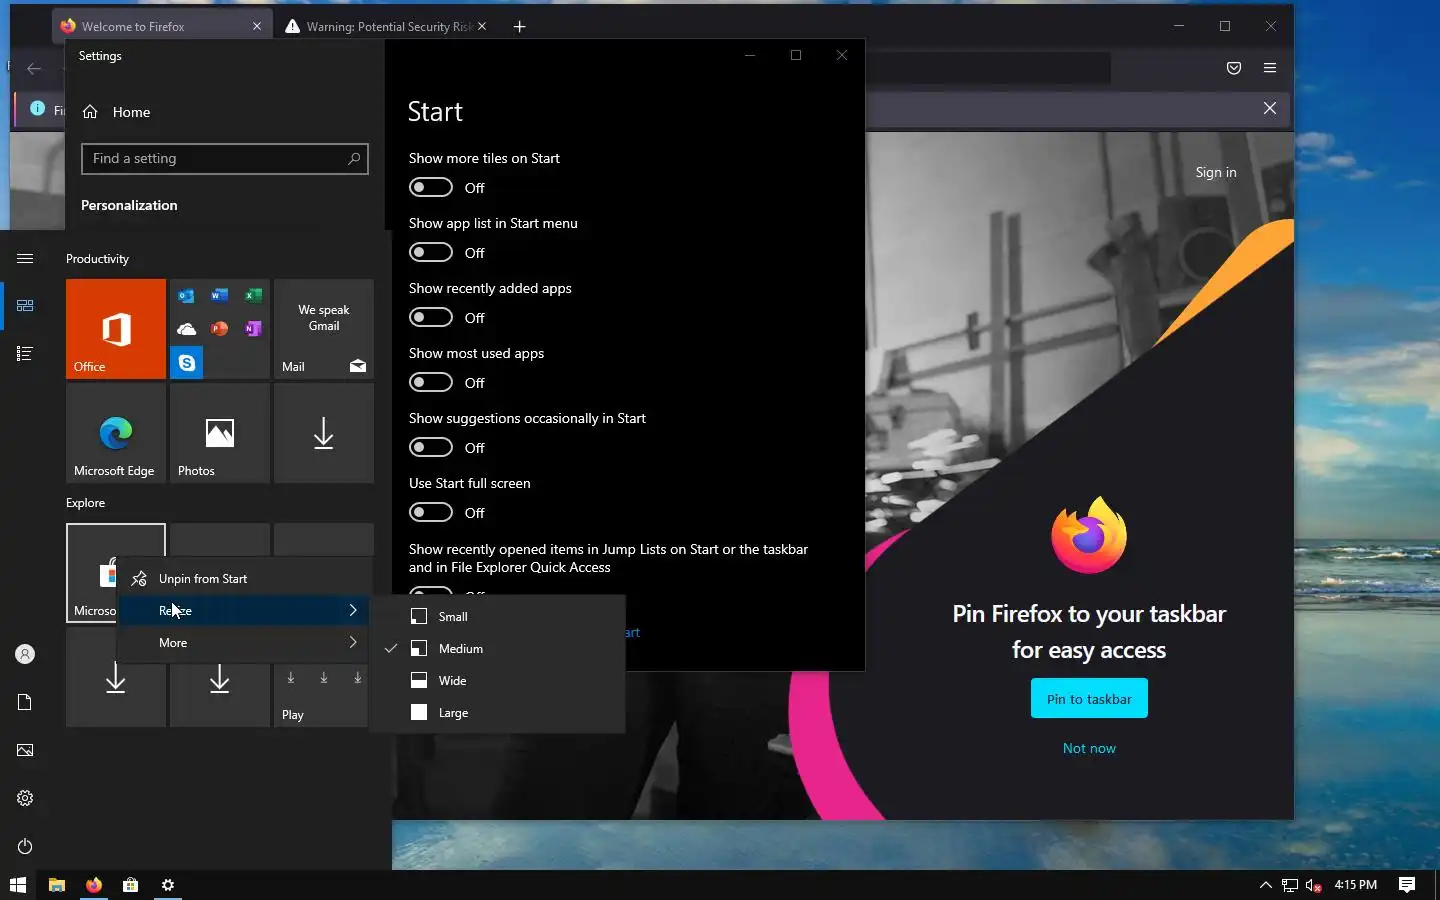Click the Not now link
1440x900 pixels.
[1089, 748]
